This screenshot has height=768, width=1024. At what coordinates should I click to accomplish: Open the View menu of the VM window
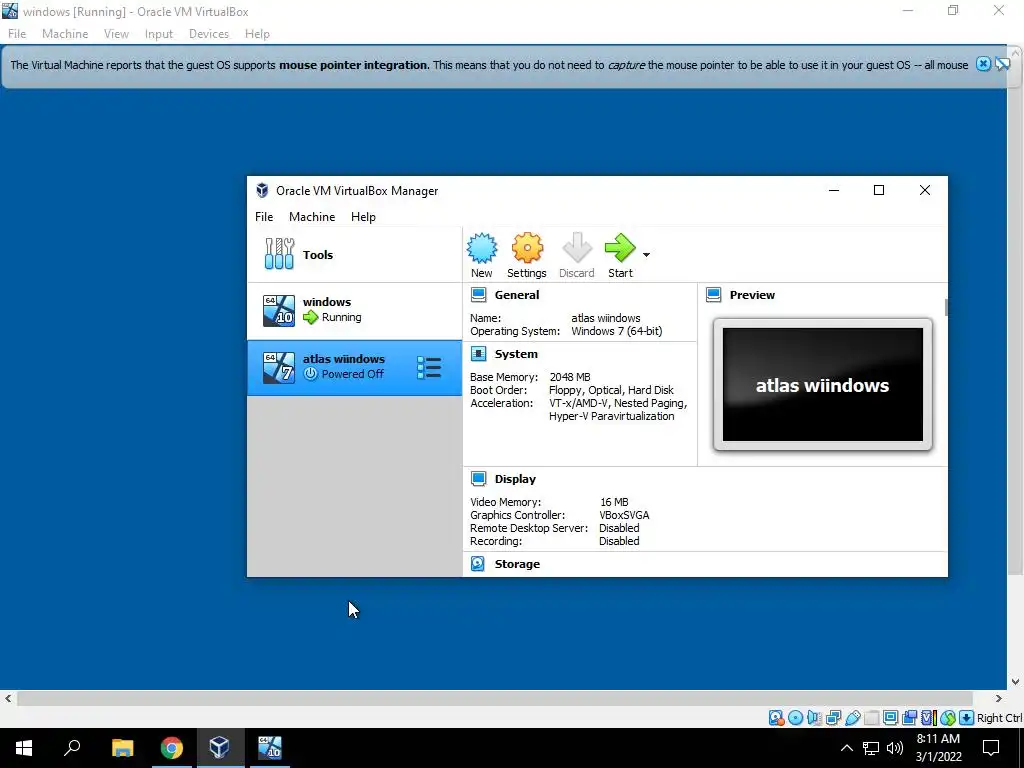[x=116, y=34]
